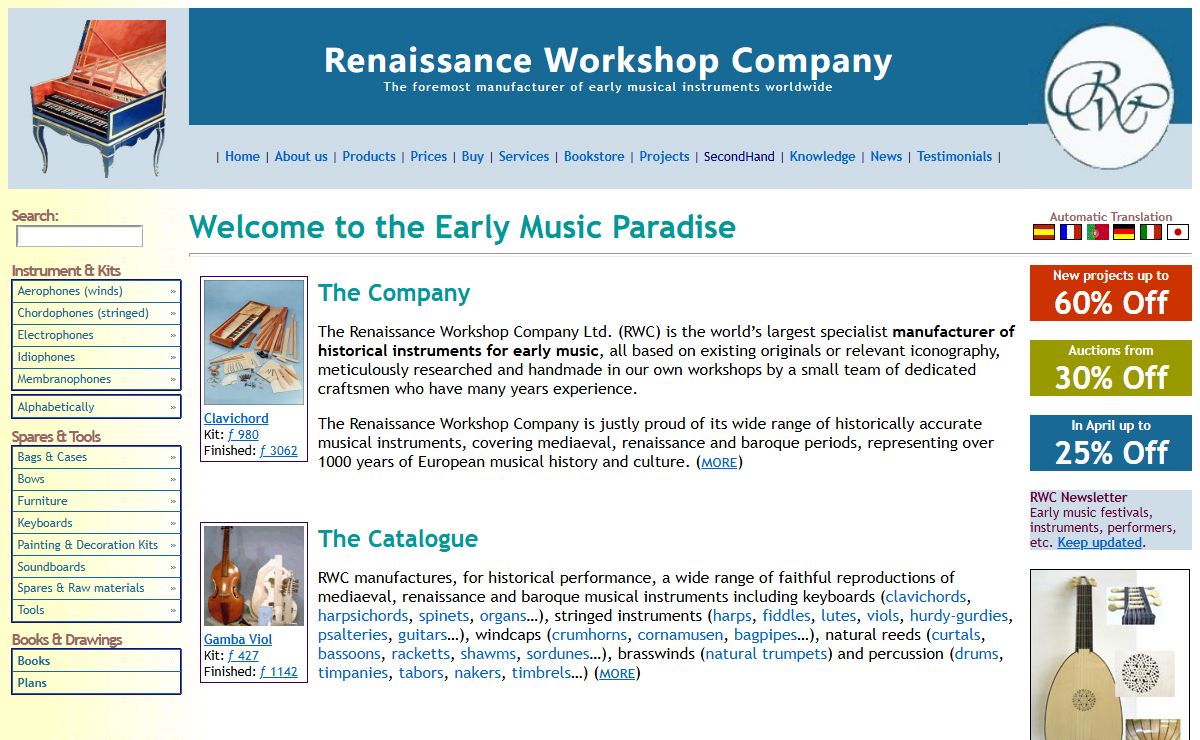Screen dimensions: 1200x740
Task: Follow the natural trumpets link
Action: click(x=767, y=654)
